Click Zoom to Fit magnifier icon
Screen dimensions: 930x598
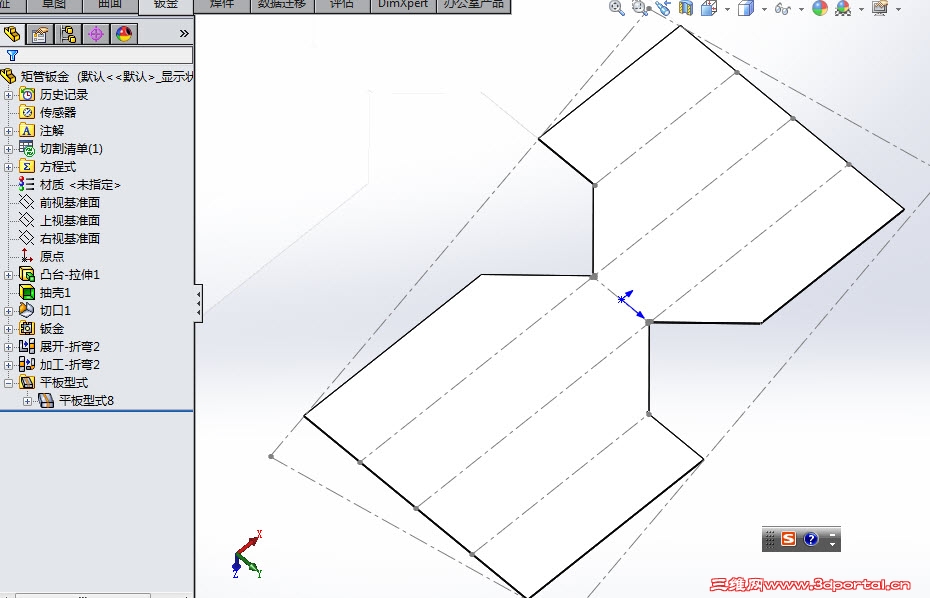pyautogui.click(x=617, y=7)
